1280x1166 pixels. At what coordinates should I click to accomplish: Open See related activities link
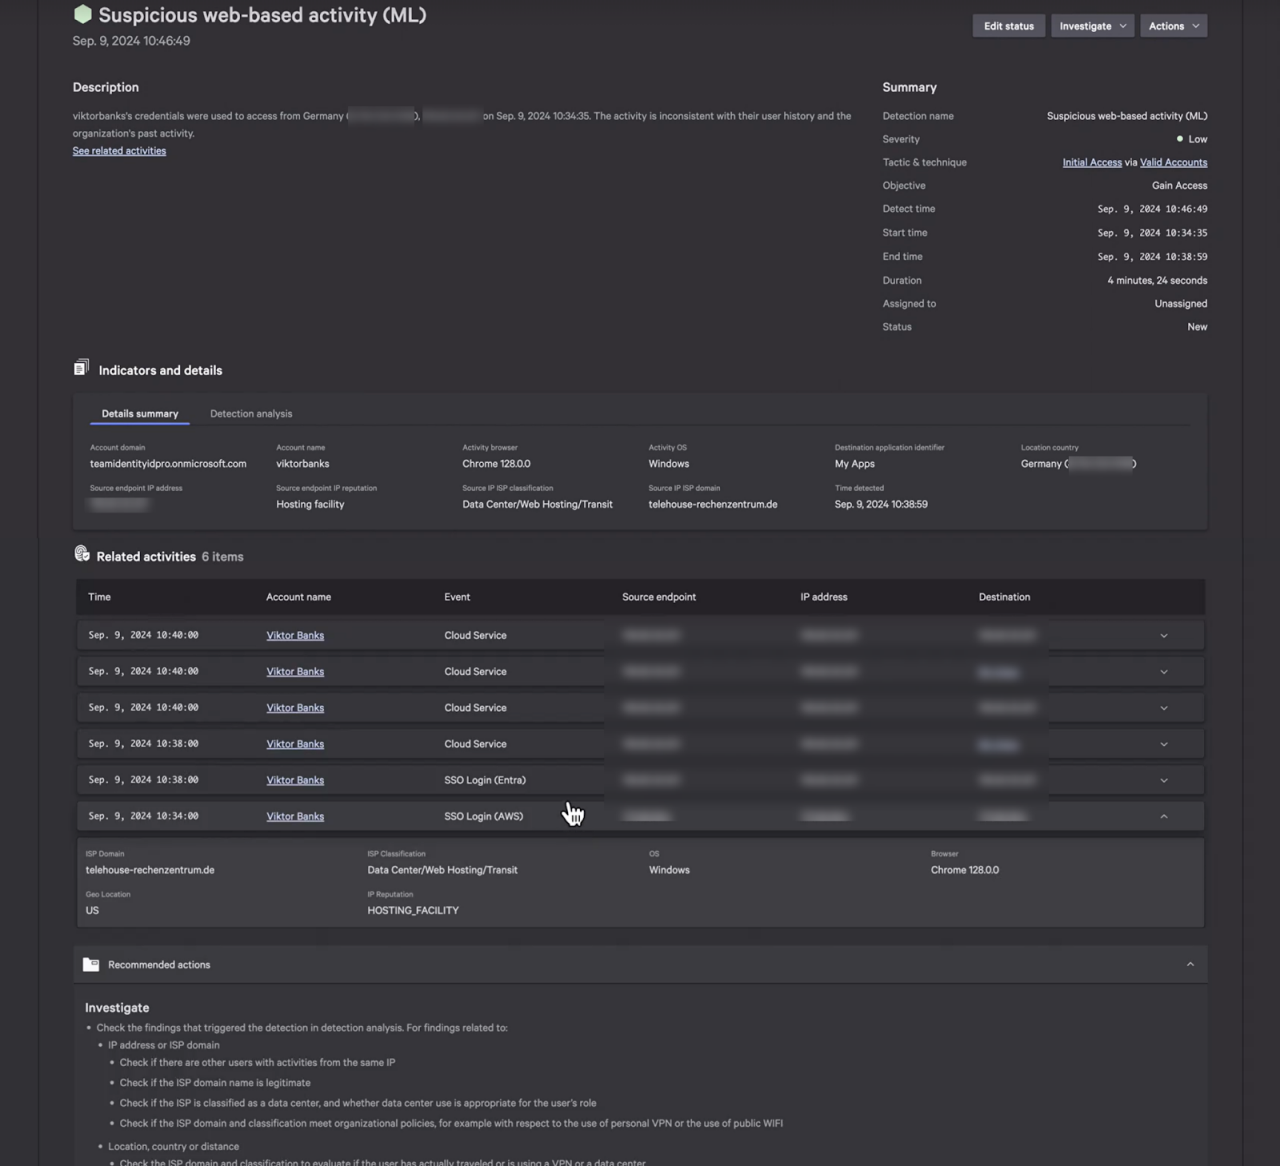(x=119, y=151)
